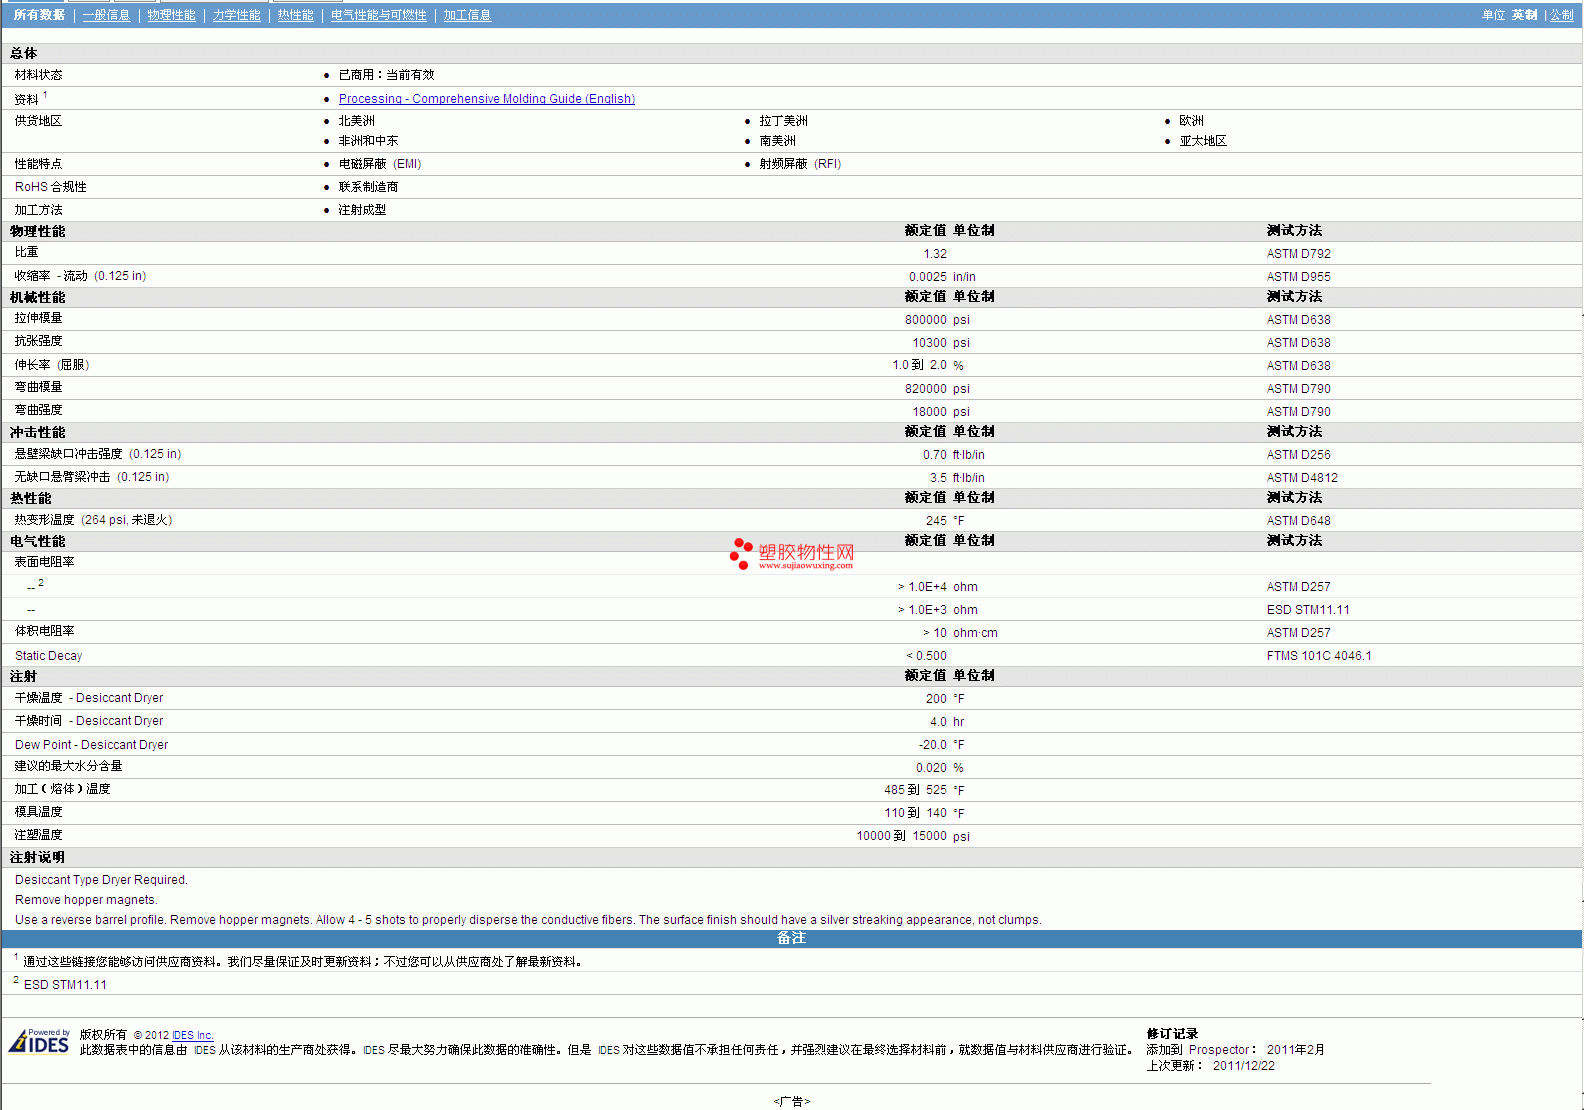
Task: Select the 弯曲强度 value 18000
Action: point(929,412)
